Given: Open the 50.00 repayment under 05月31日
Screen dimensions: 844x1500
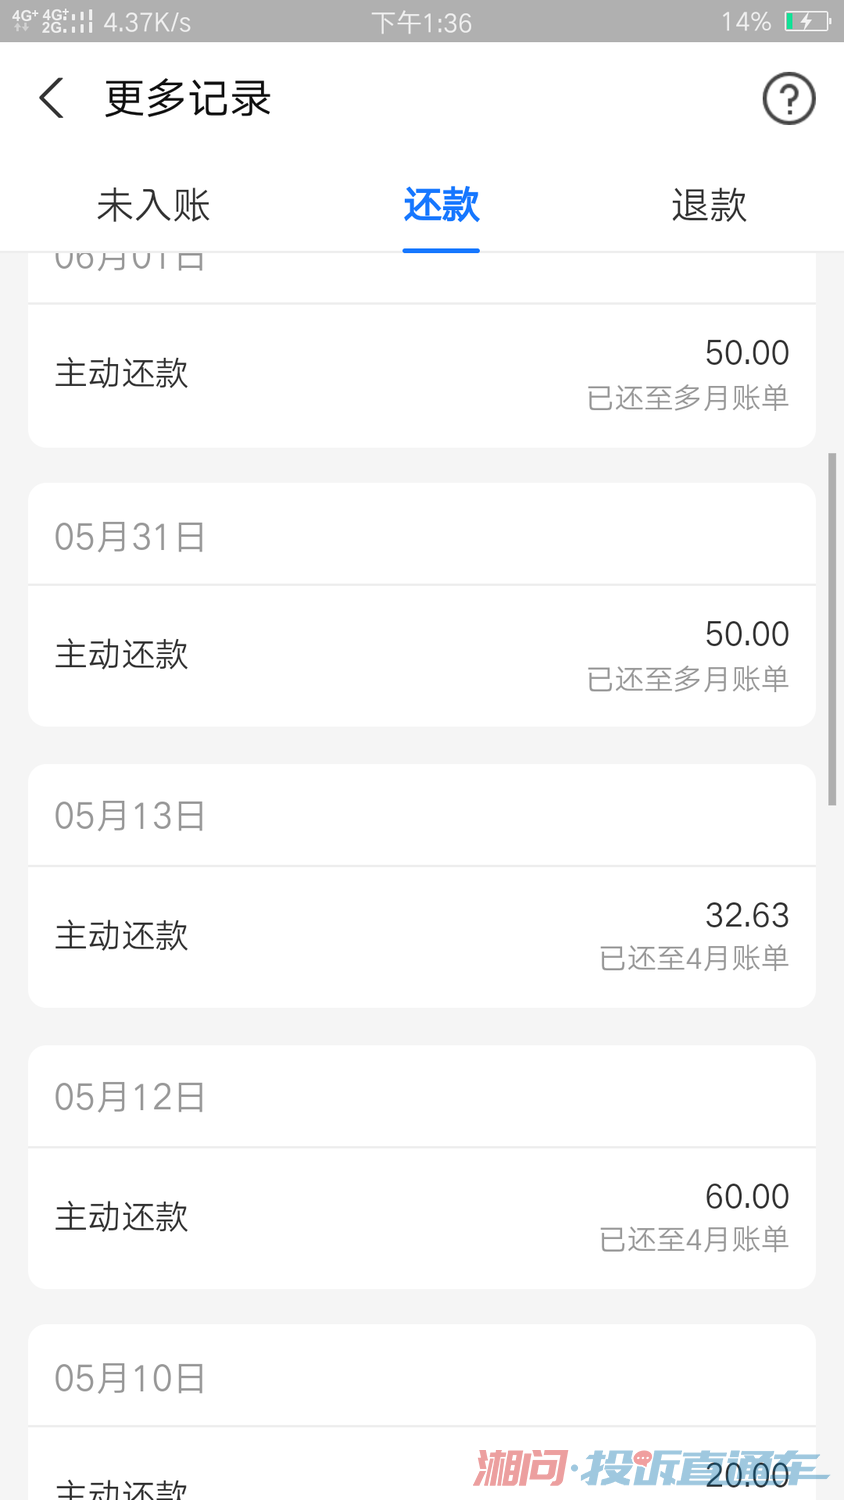Looking at the screenshot, I should pos(421,655).
